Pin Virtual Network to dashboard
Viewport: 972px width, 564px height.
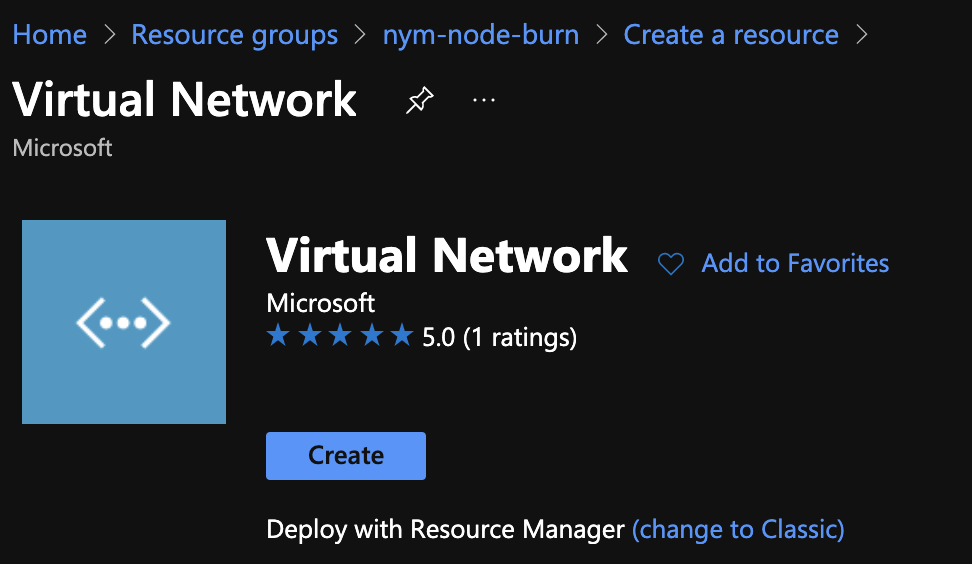[x=420, y=100]
